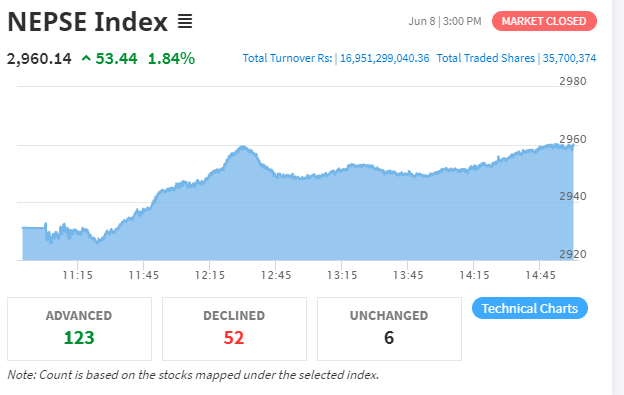Click the Total Traded Shares link
Screen dimensions: 624x395
click(486, 58)
